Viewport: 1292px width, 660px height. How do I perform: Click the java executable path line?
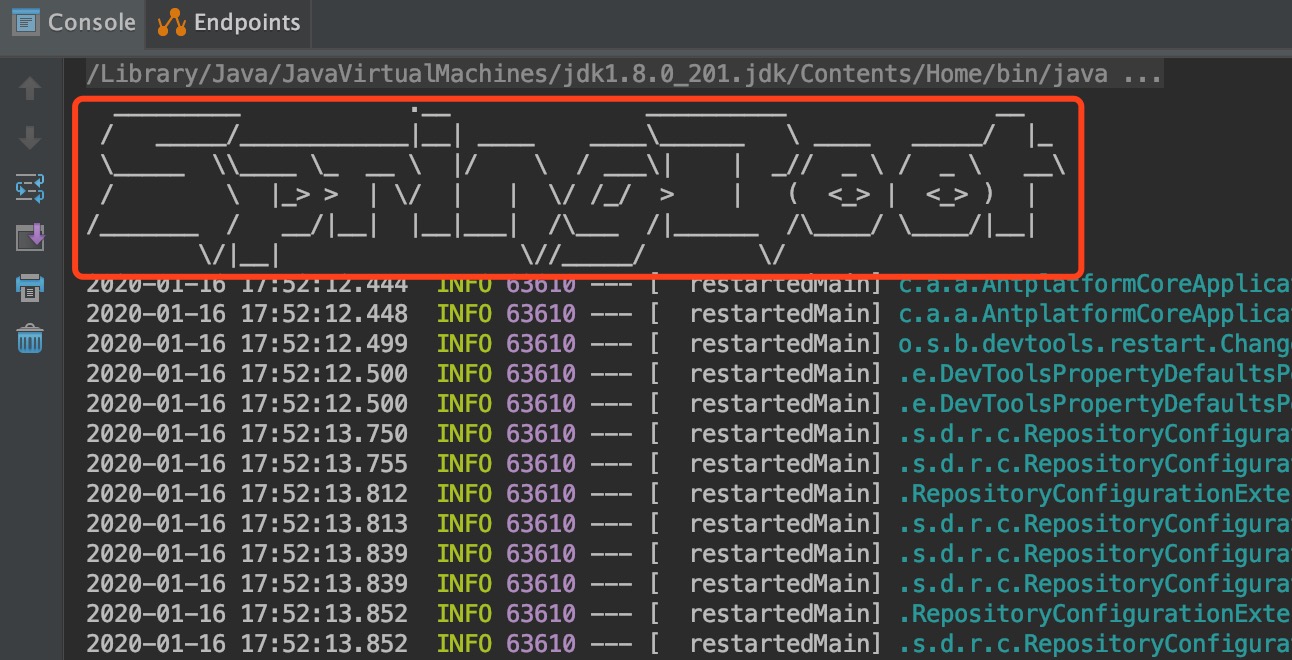point(624,74)
